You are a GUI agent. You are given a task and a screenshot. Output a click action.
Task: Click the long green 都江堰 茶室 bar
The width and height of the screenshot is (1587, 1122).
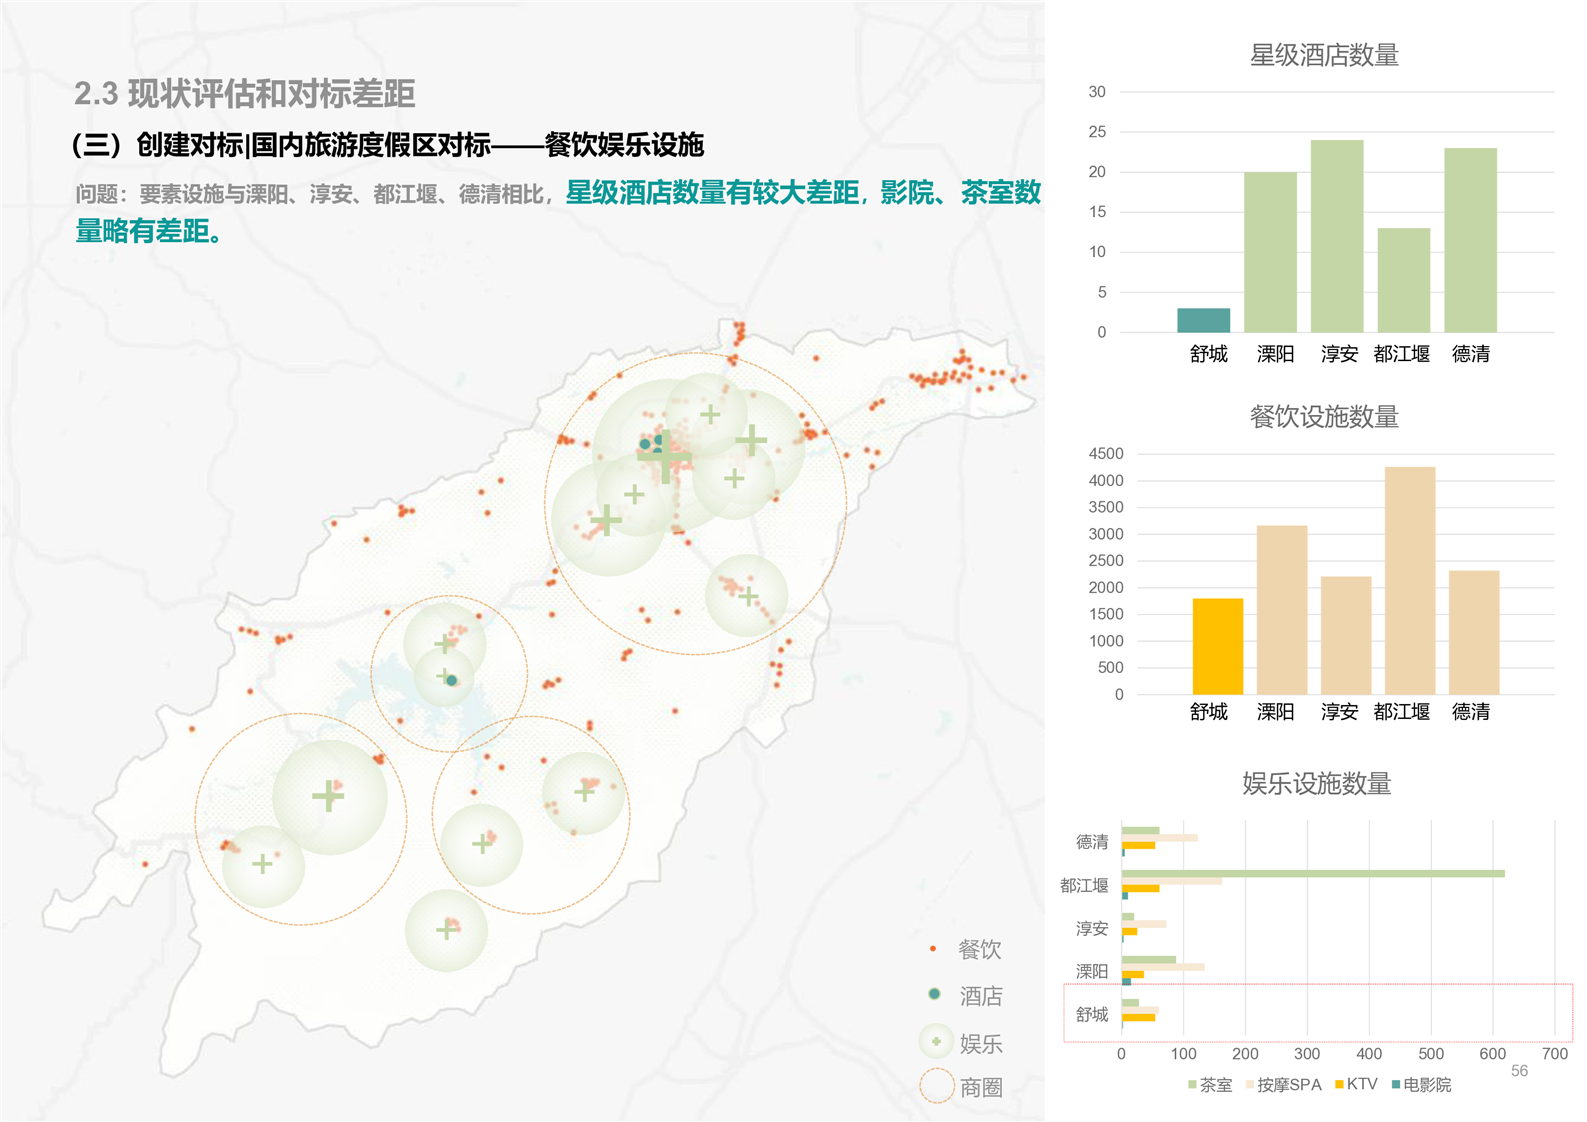(x=1312, y=874)
